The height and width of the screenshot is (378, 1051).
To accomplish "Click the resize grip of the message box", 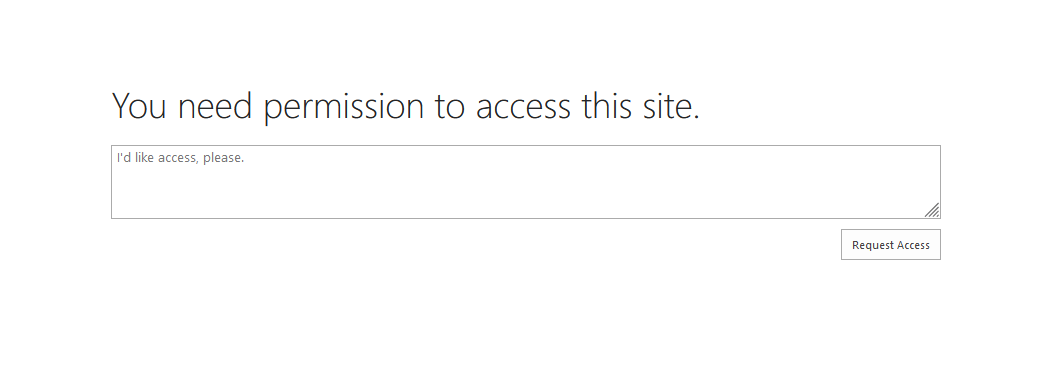I will 932,210.
